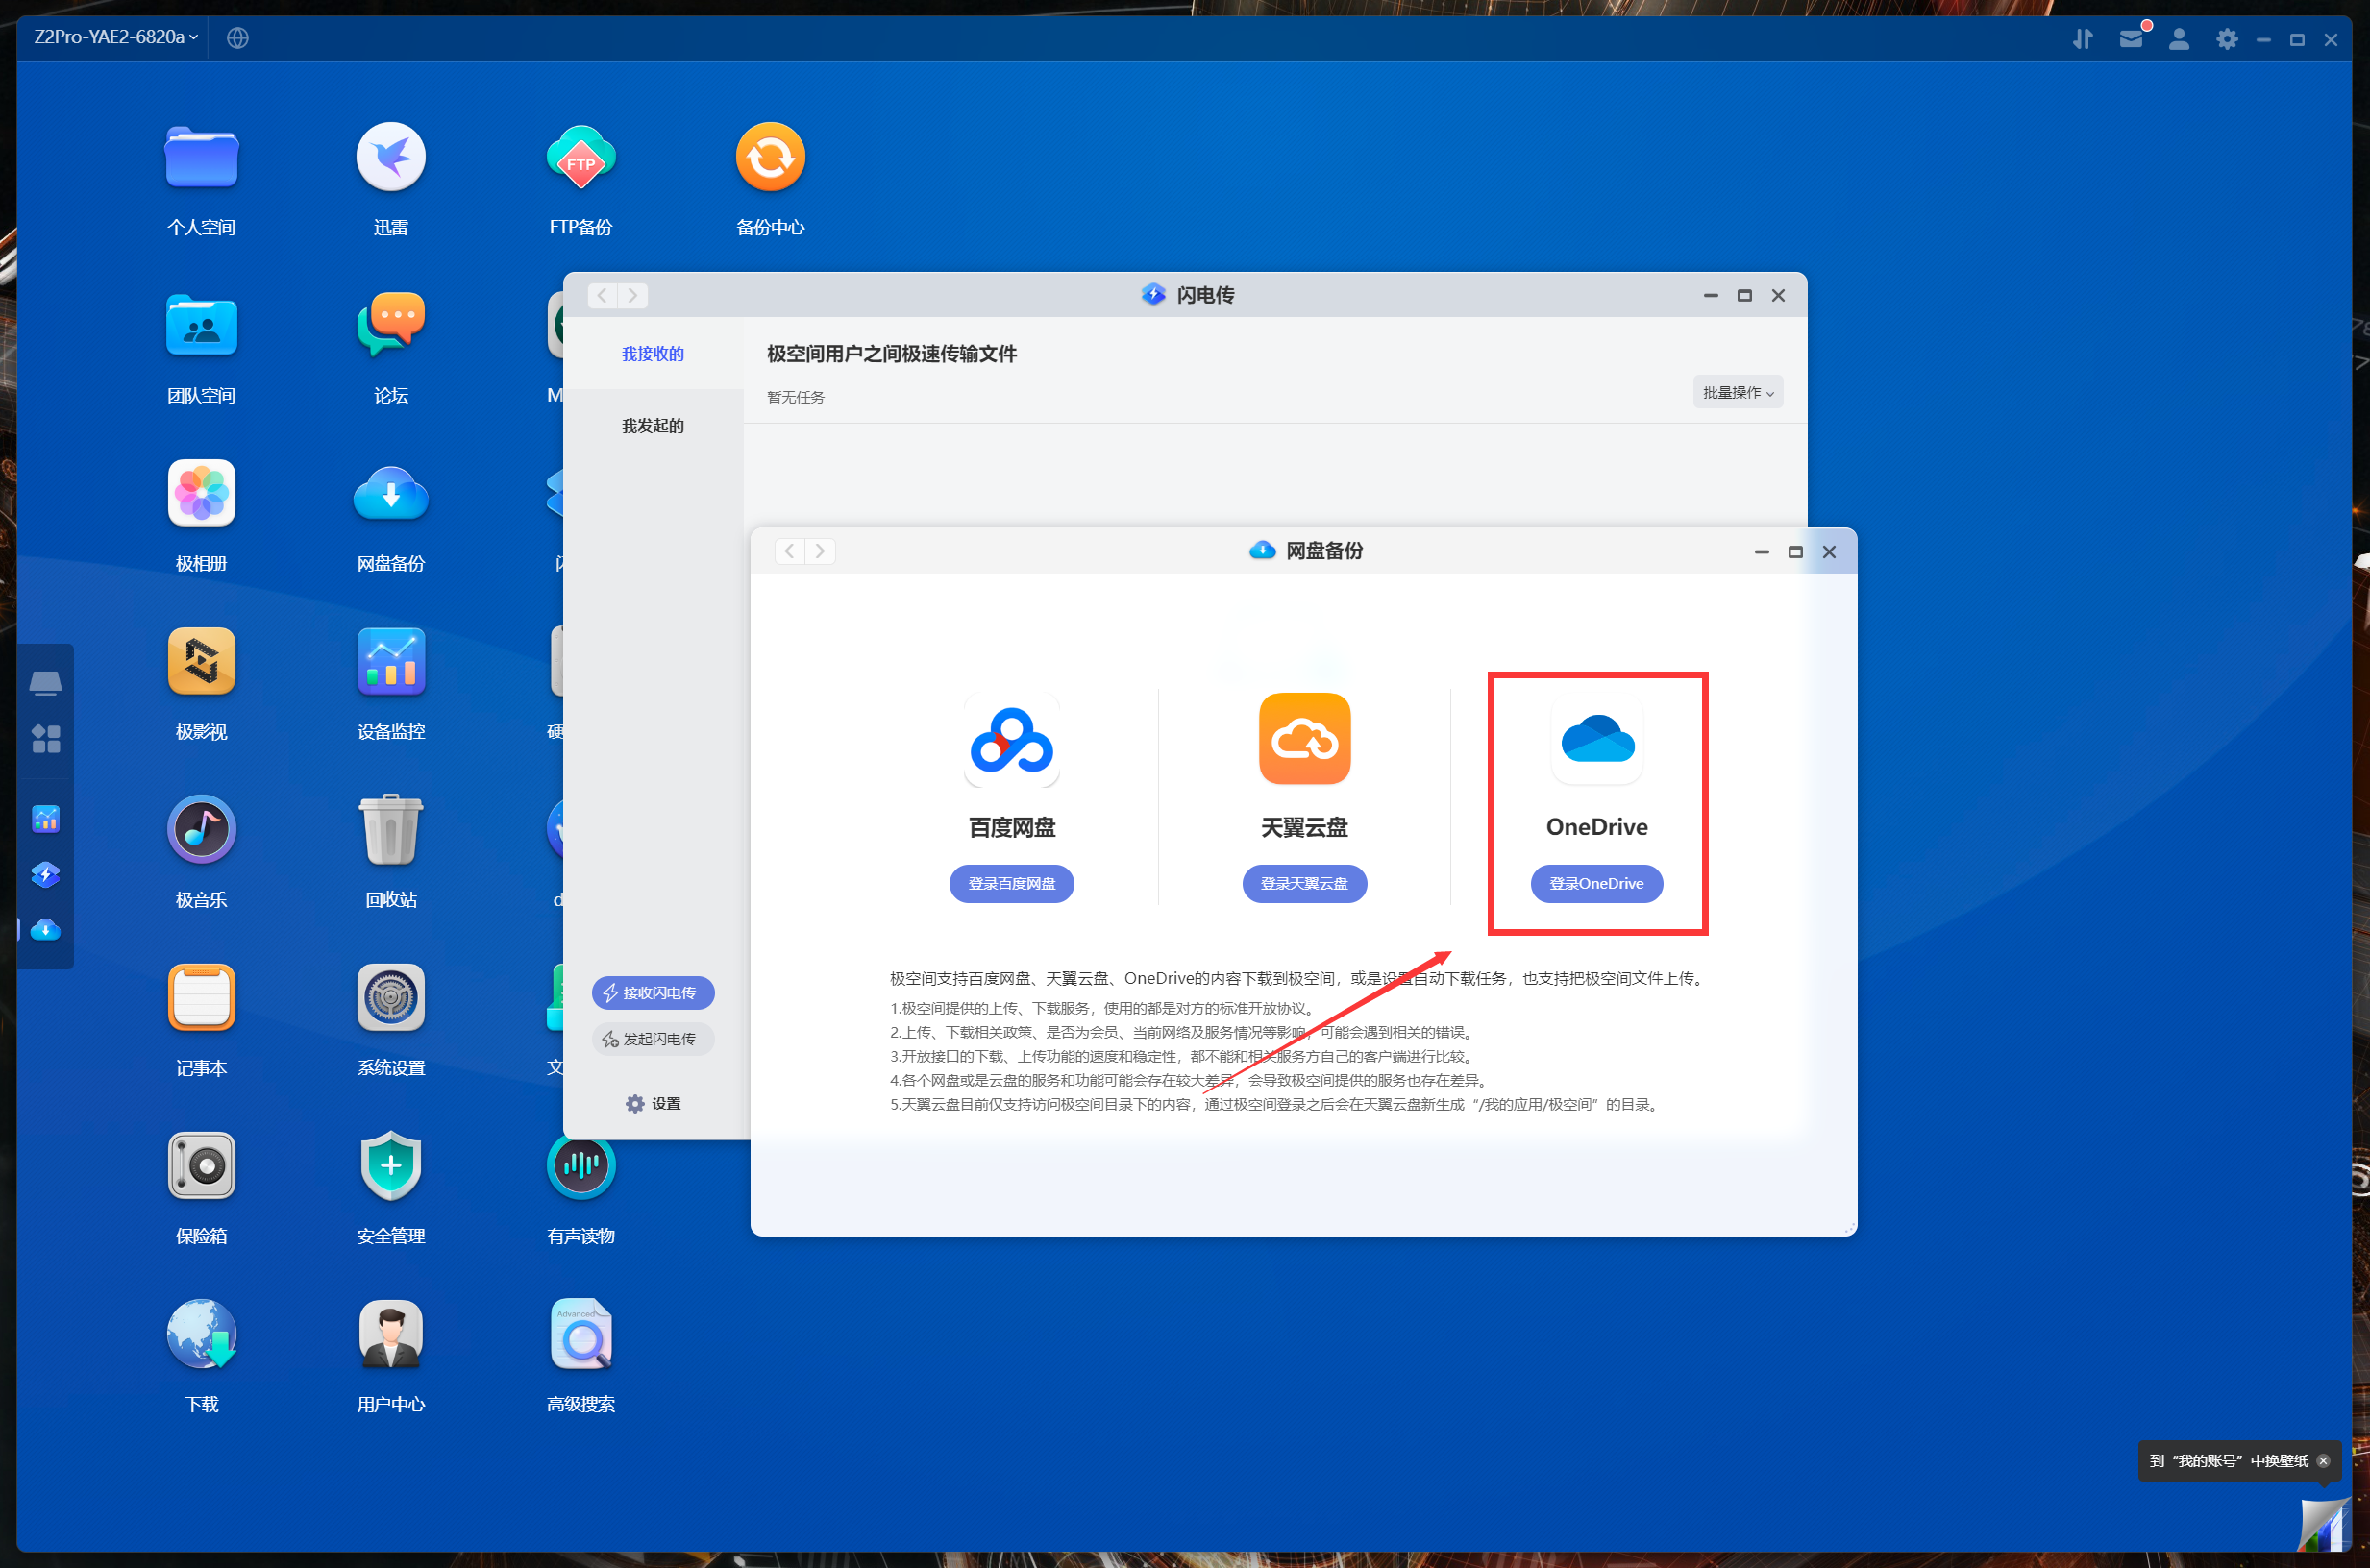The width and height of the screenshot is (2370, 1568).
Task: Open the 保险箱 safe app
Action: 201,1166
